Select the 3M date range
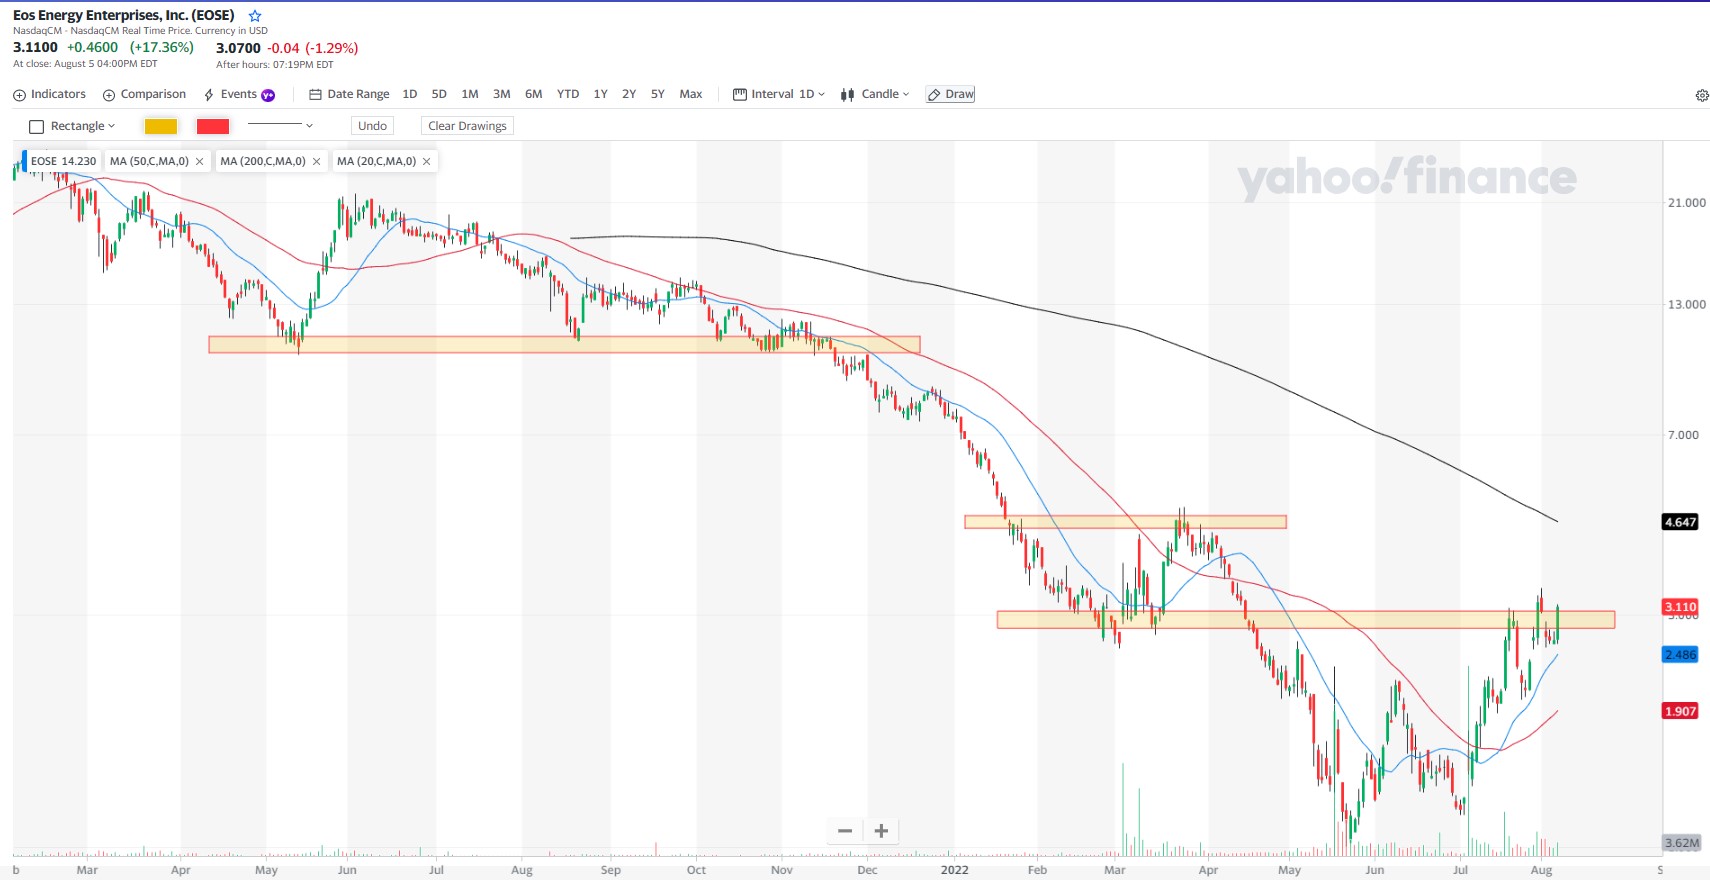 pyautogui.click(x=502, y=94)
